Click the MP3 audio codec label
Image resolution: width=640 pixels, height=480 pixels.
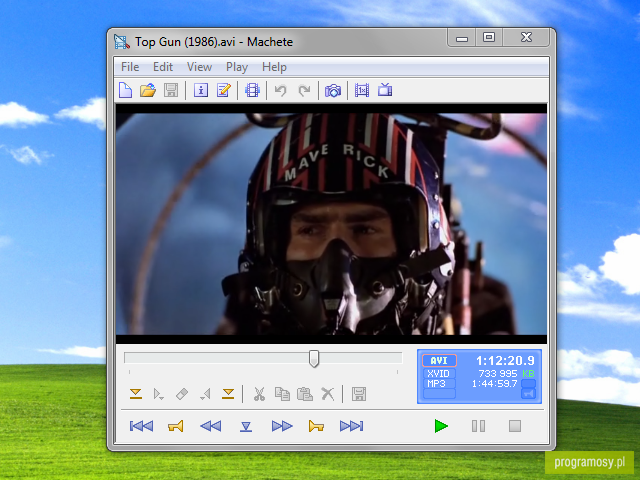pyautogui.click(x=439, y=384)
